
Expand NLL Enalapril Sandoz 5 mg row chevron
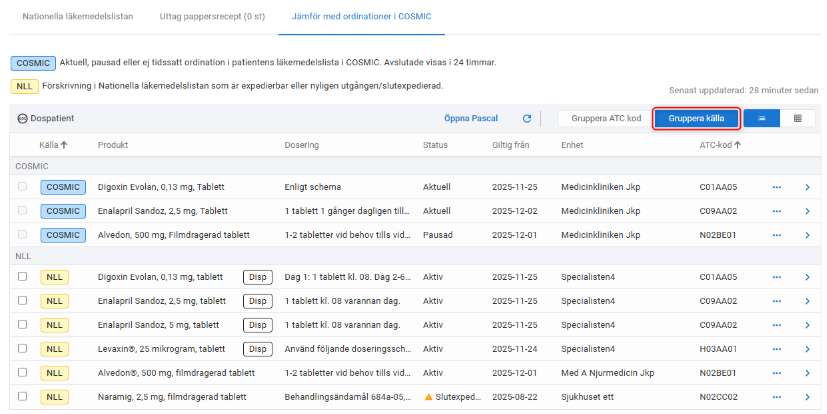click(807, 325)
